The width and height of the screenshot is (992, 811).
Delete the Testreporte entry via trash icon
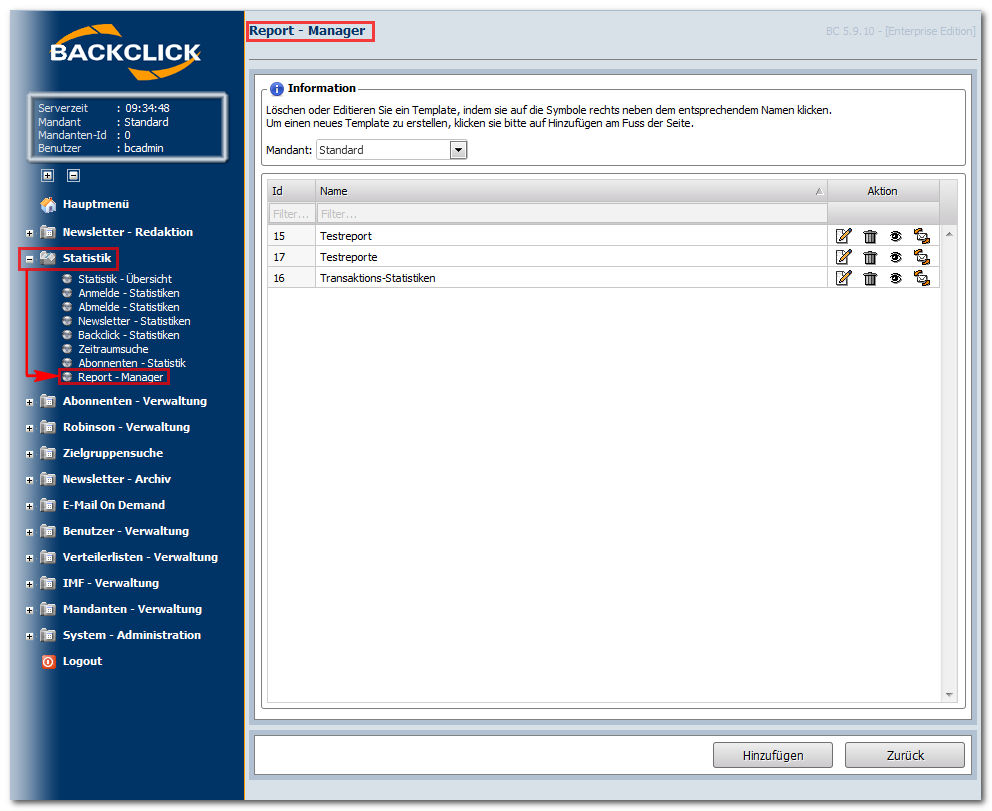pyautogui.click(x=870, y=257)
